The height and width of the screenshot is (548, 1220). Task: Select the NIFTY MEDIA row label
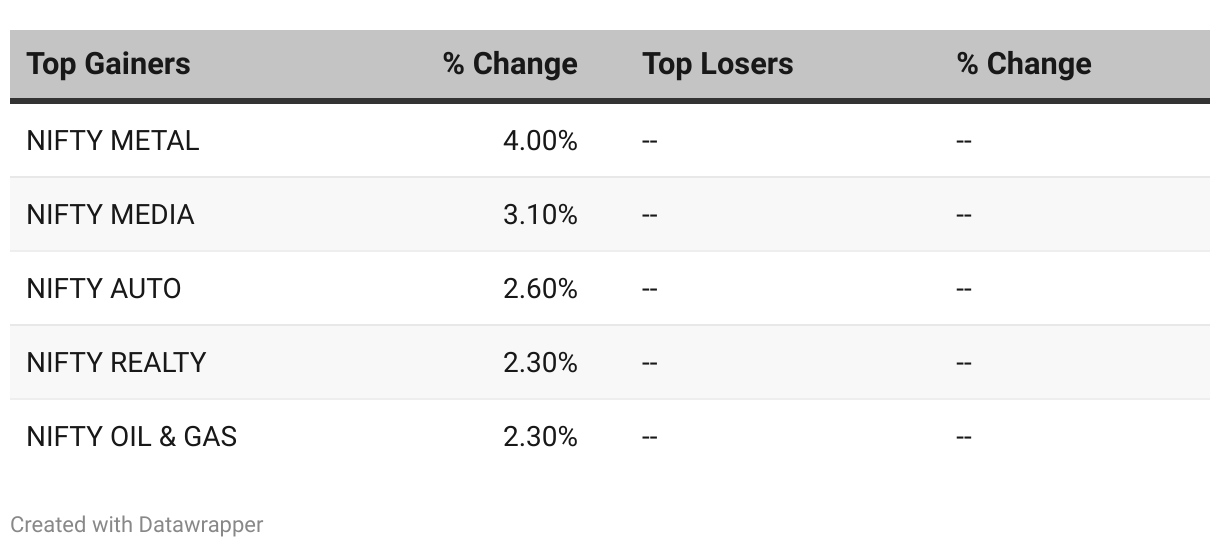[x=110, y=215]
